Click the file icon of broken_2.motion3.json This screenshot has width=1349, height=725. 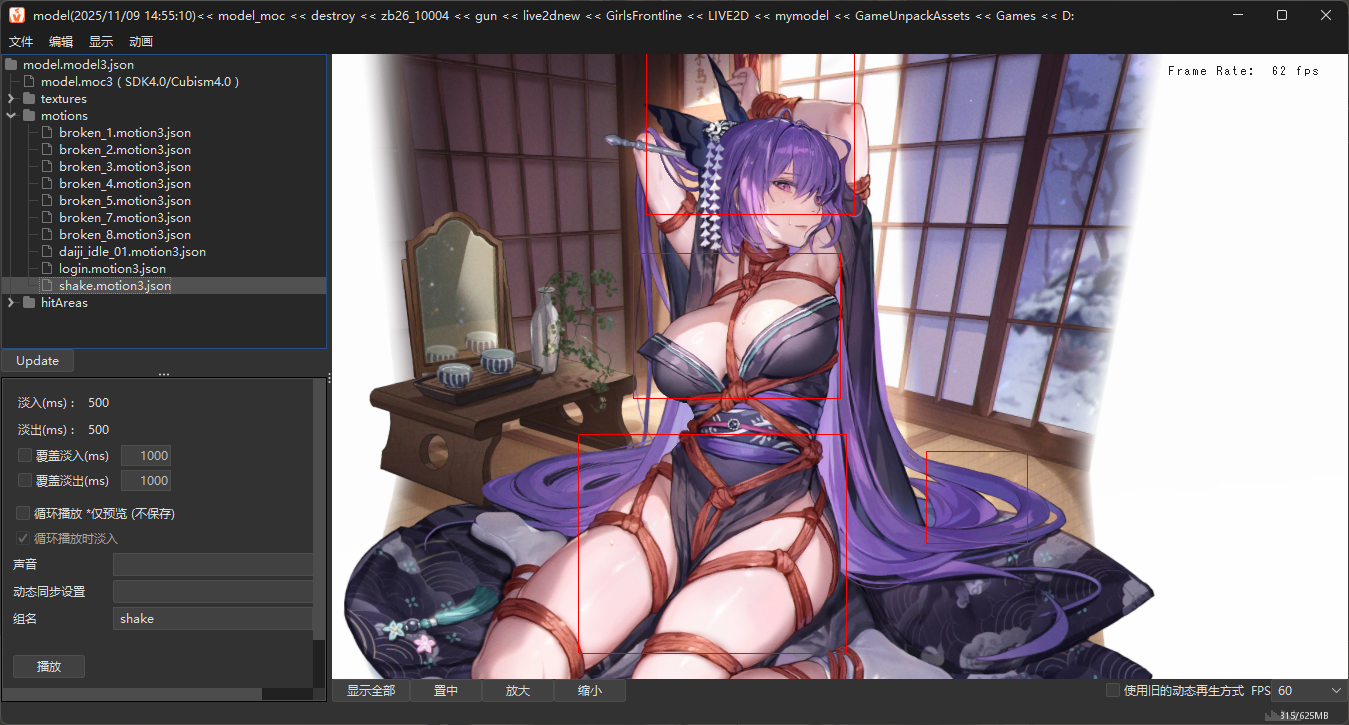point(47,149)
